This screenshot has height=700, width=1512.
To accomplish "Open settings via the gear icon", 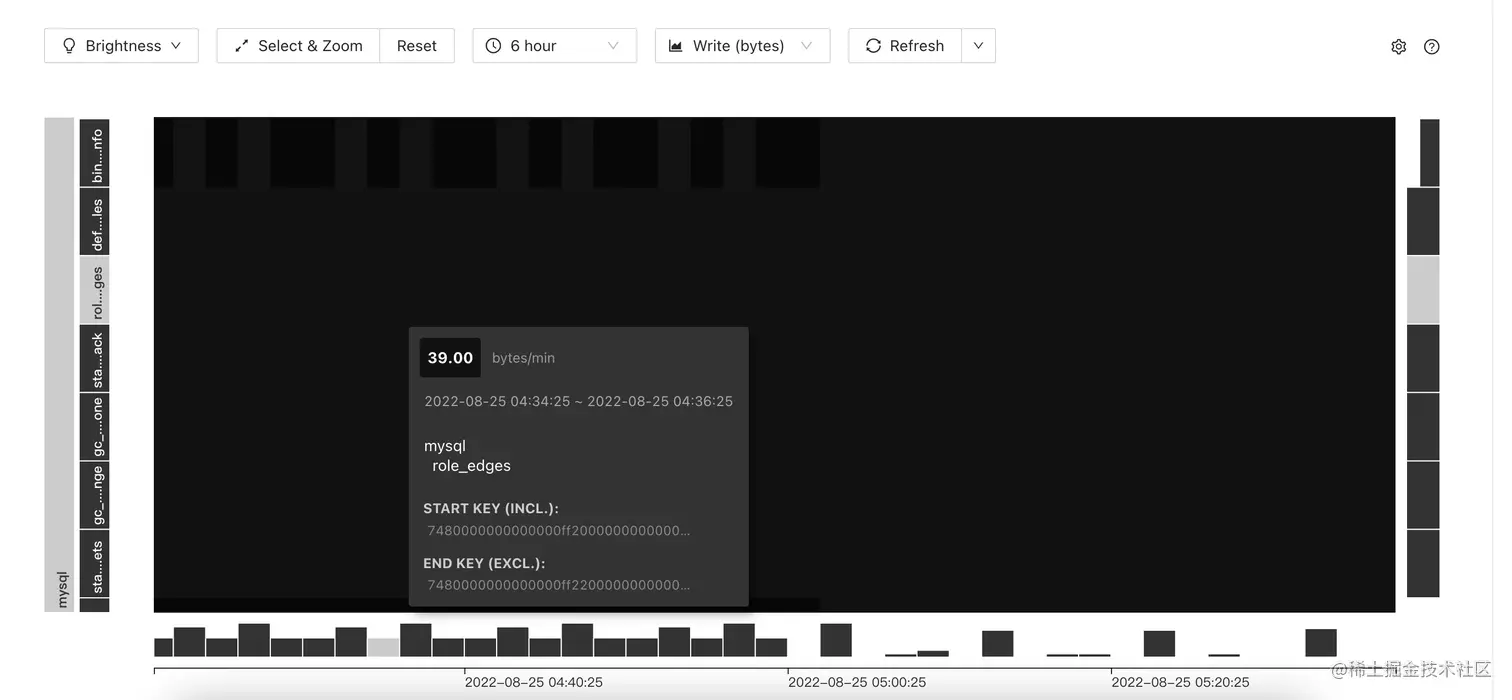I will point(1399,46).
